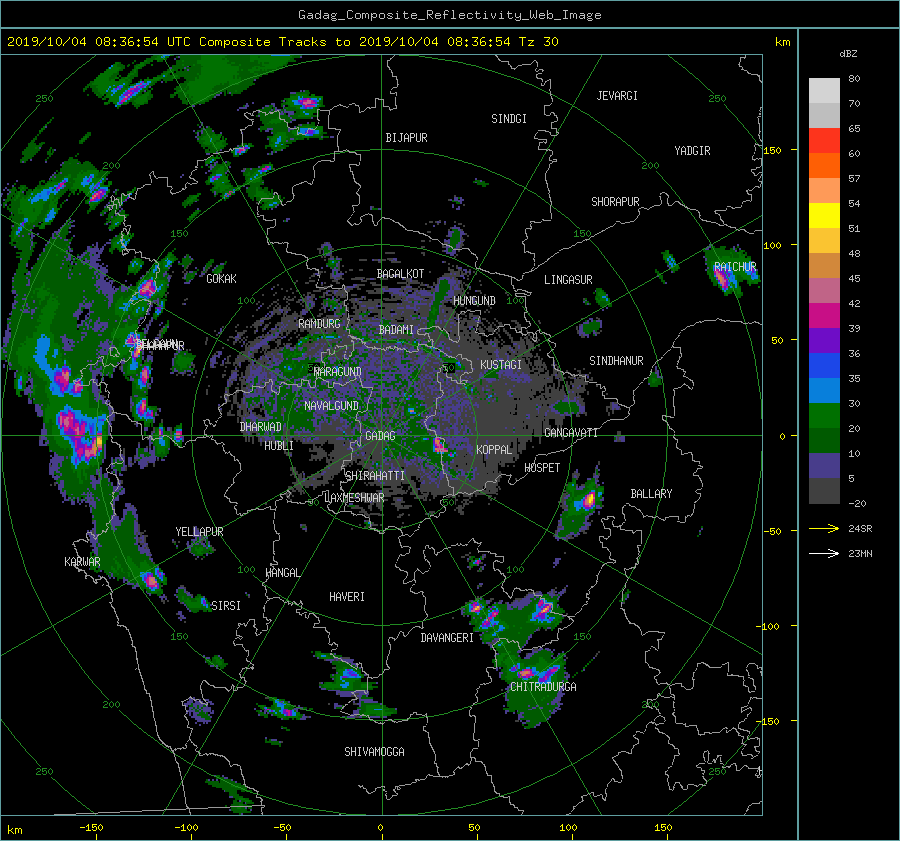Select the SIRSI label

pyautogui.click(x=226, y=606)
